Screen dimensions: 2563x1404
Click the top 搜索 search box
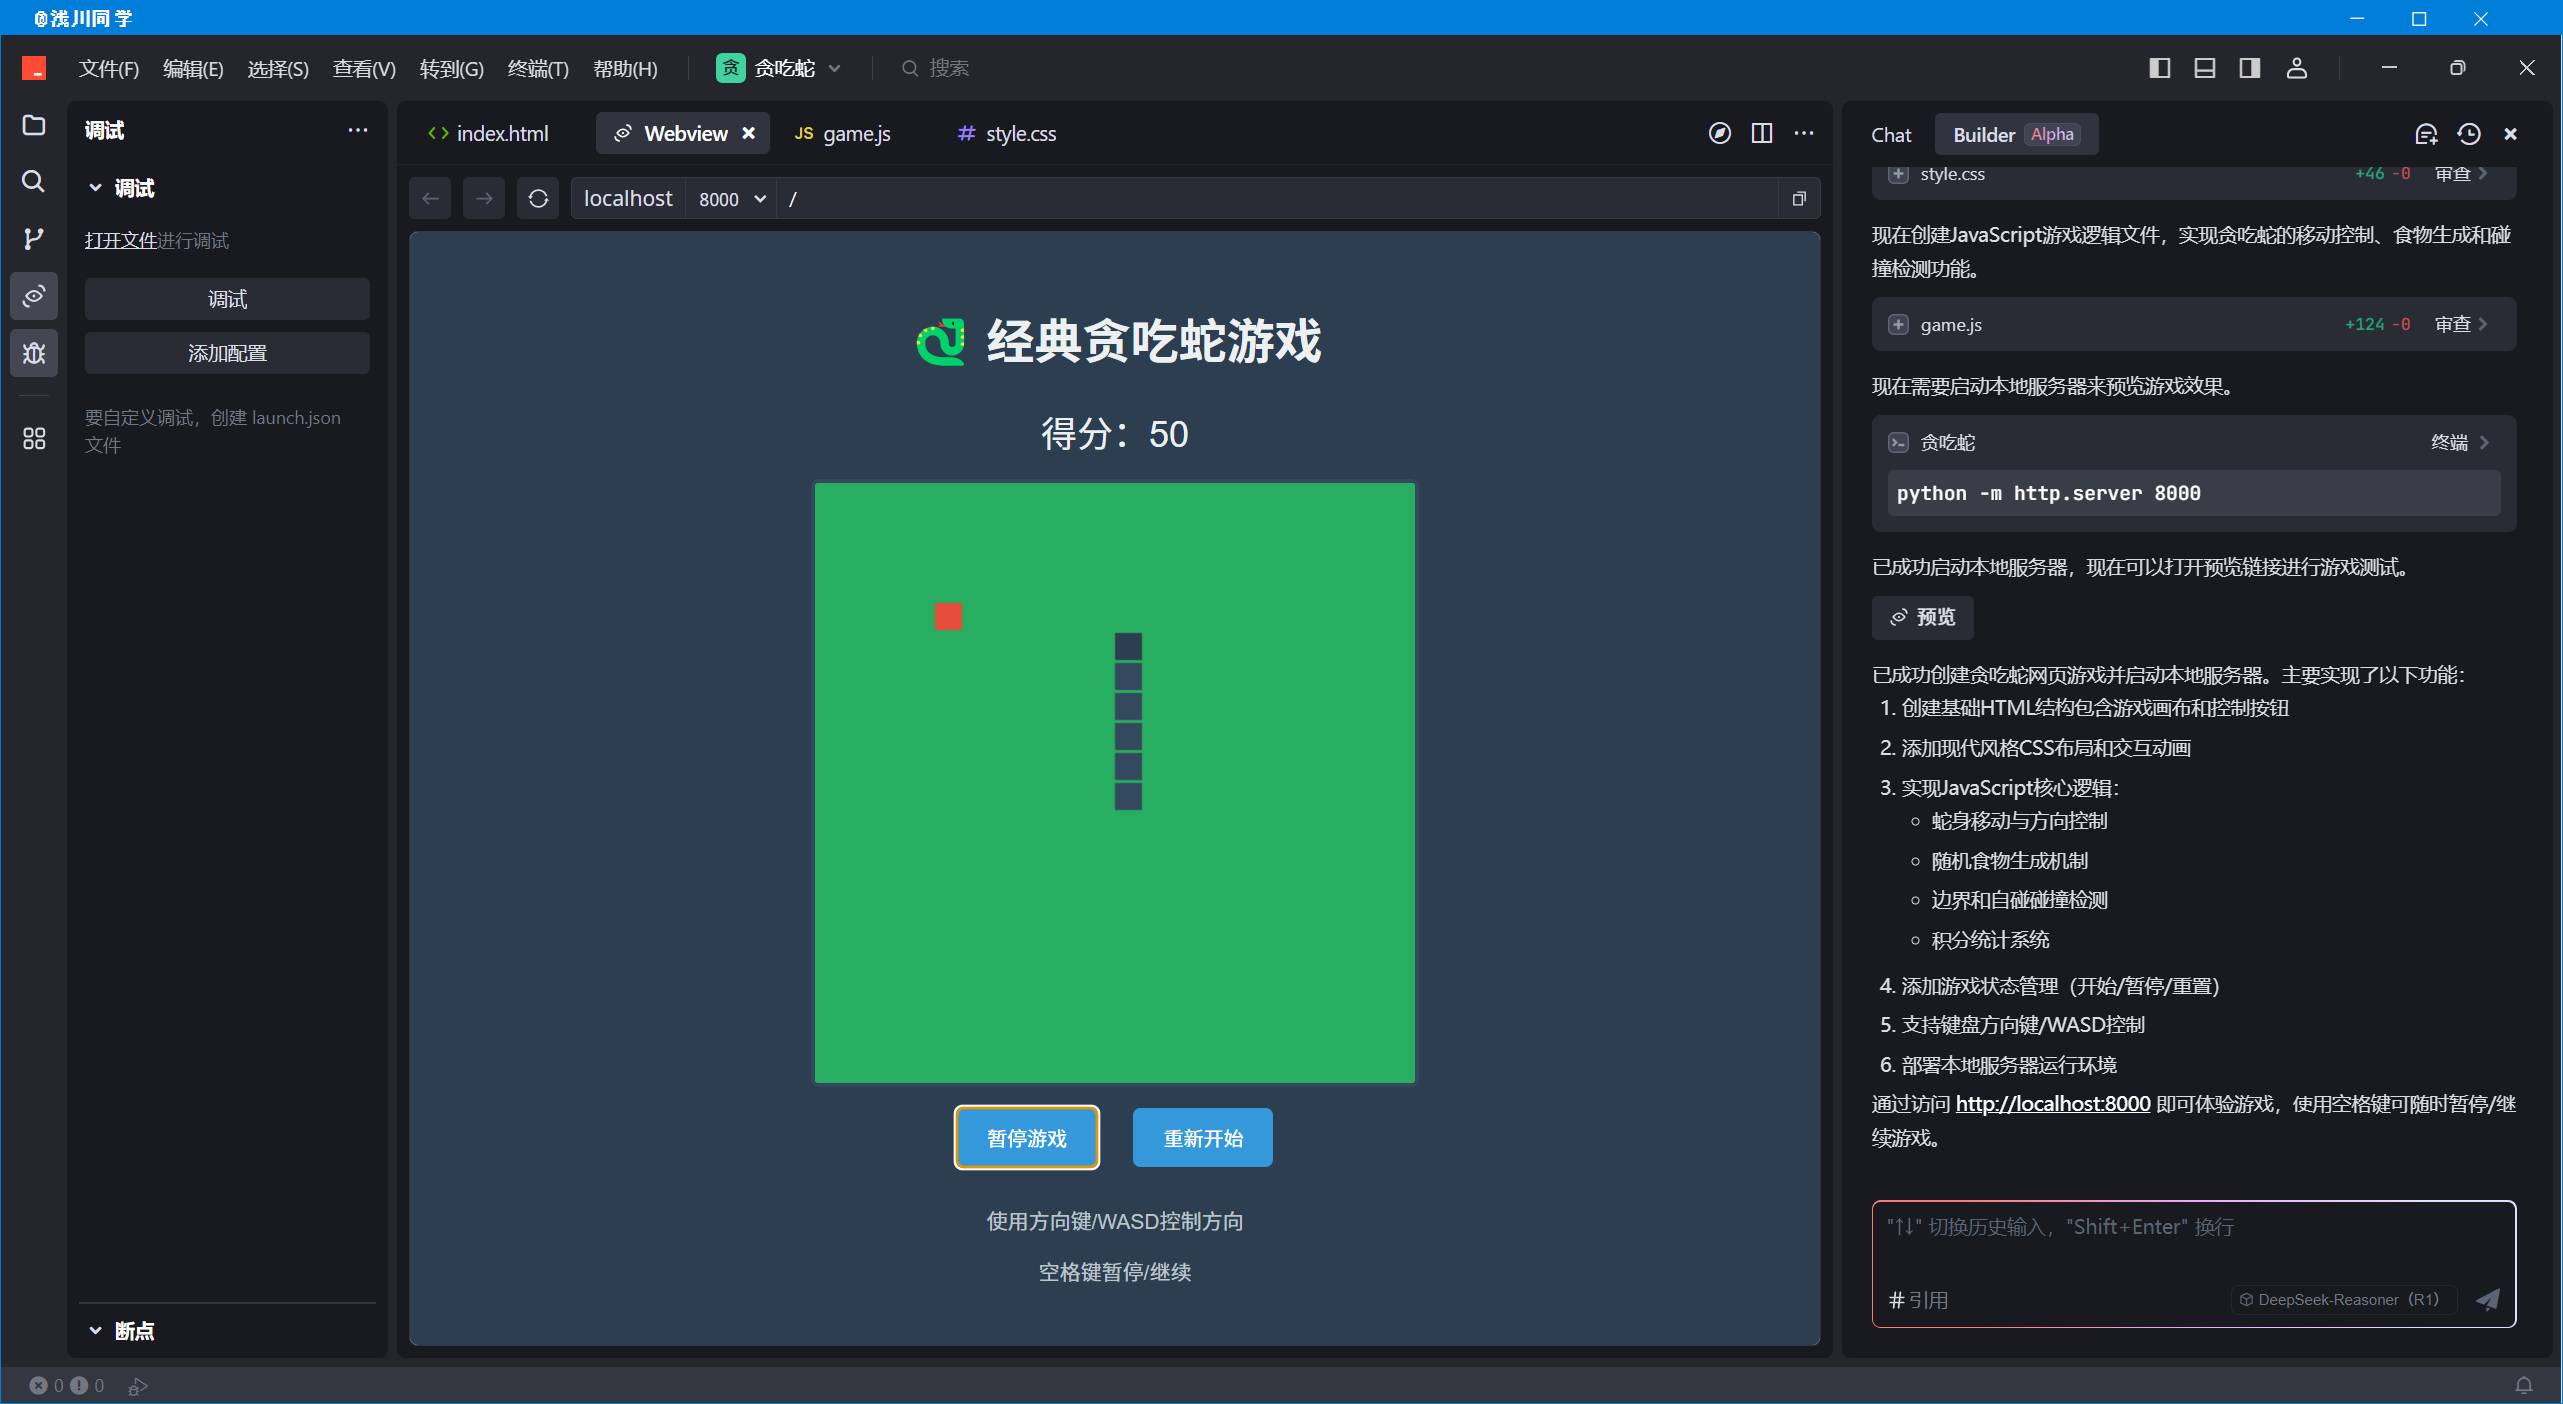coord(935,68)
